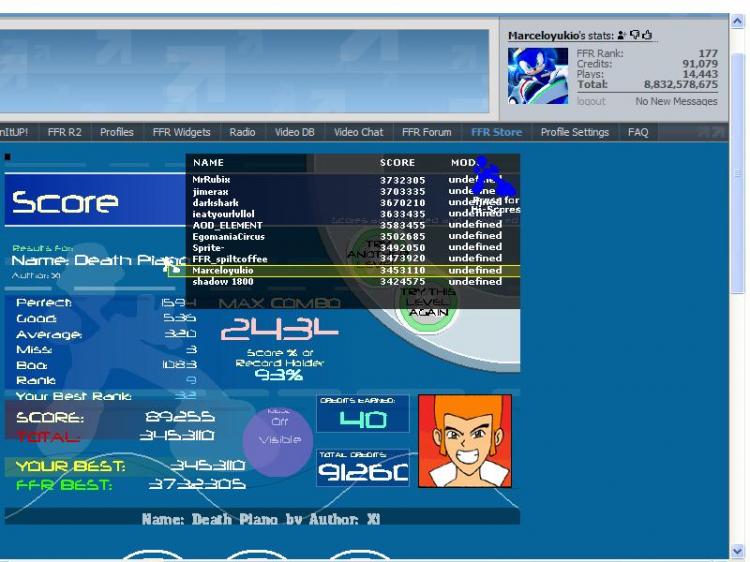The height and width of the screenshot is (562, 750).
Task: Click the up arrow of page scrollbar
Action: pos(737,21)
